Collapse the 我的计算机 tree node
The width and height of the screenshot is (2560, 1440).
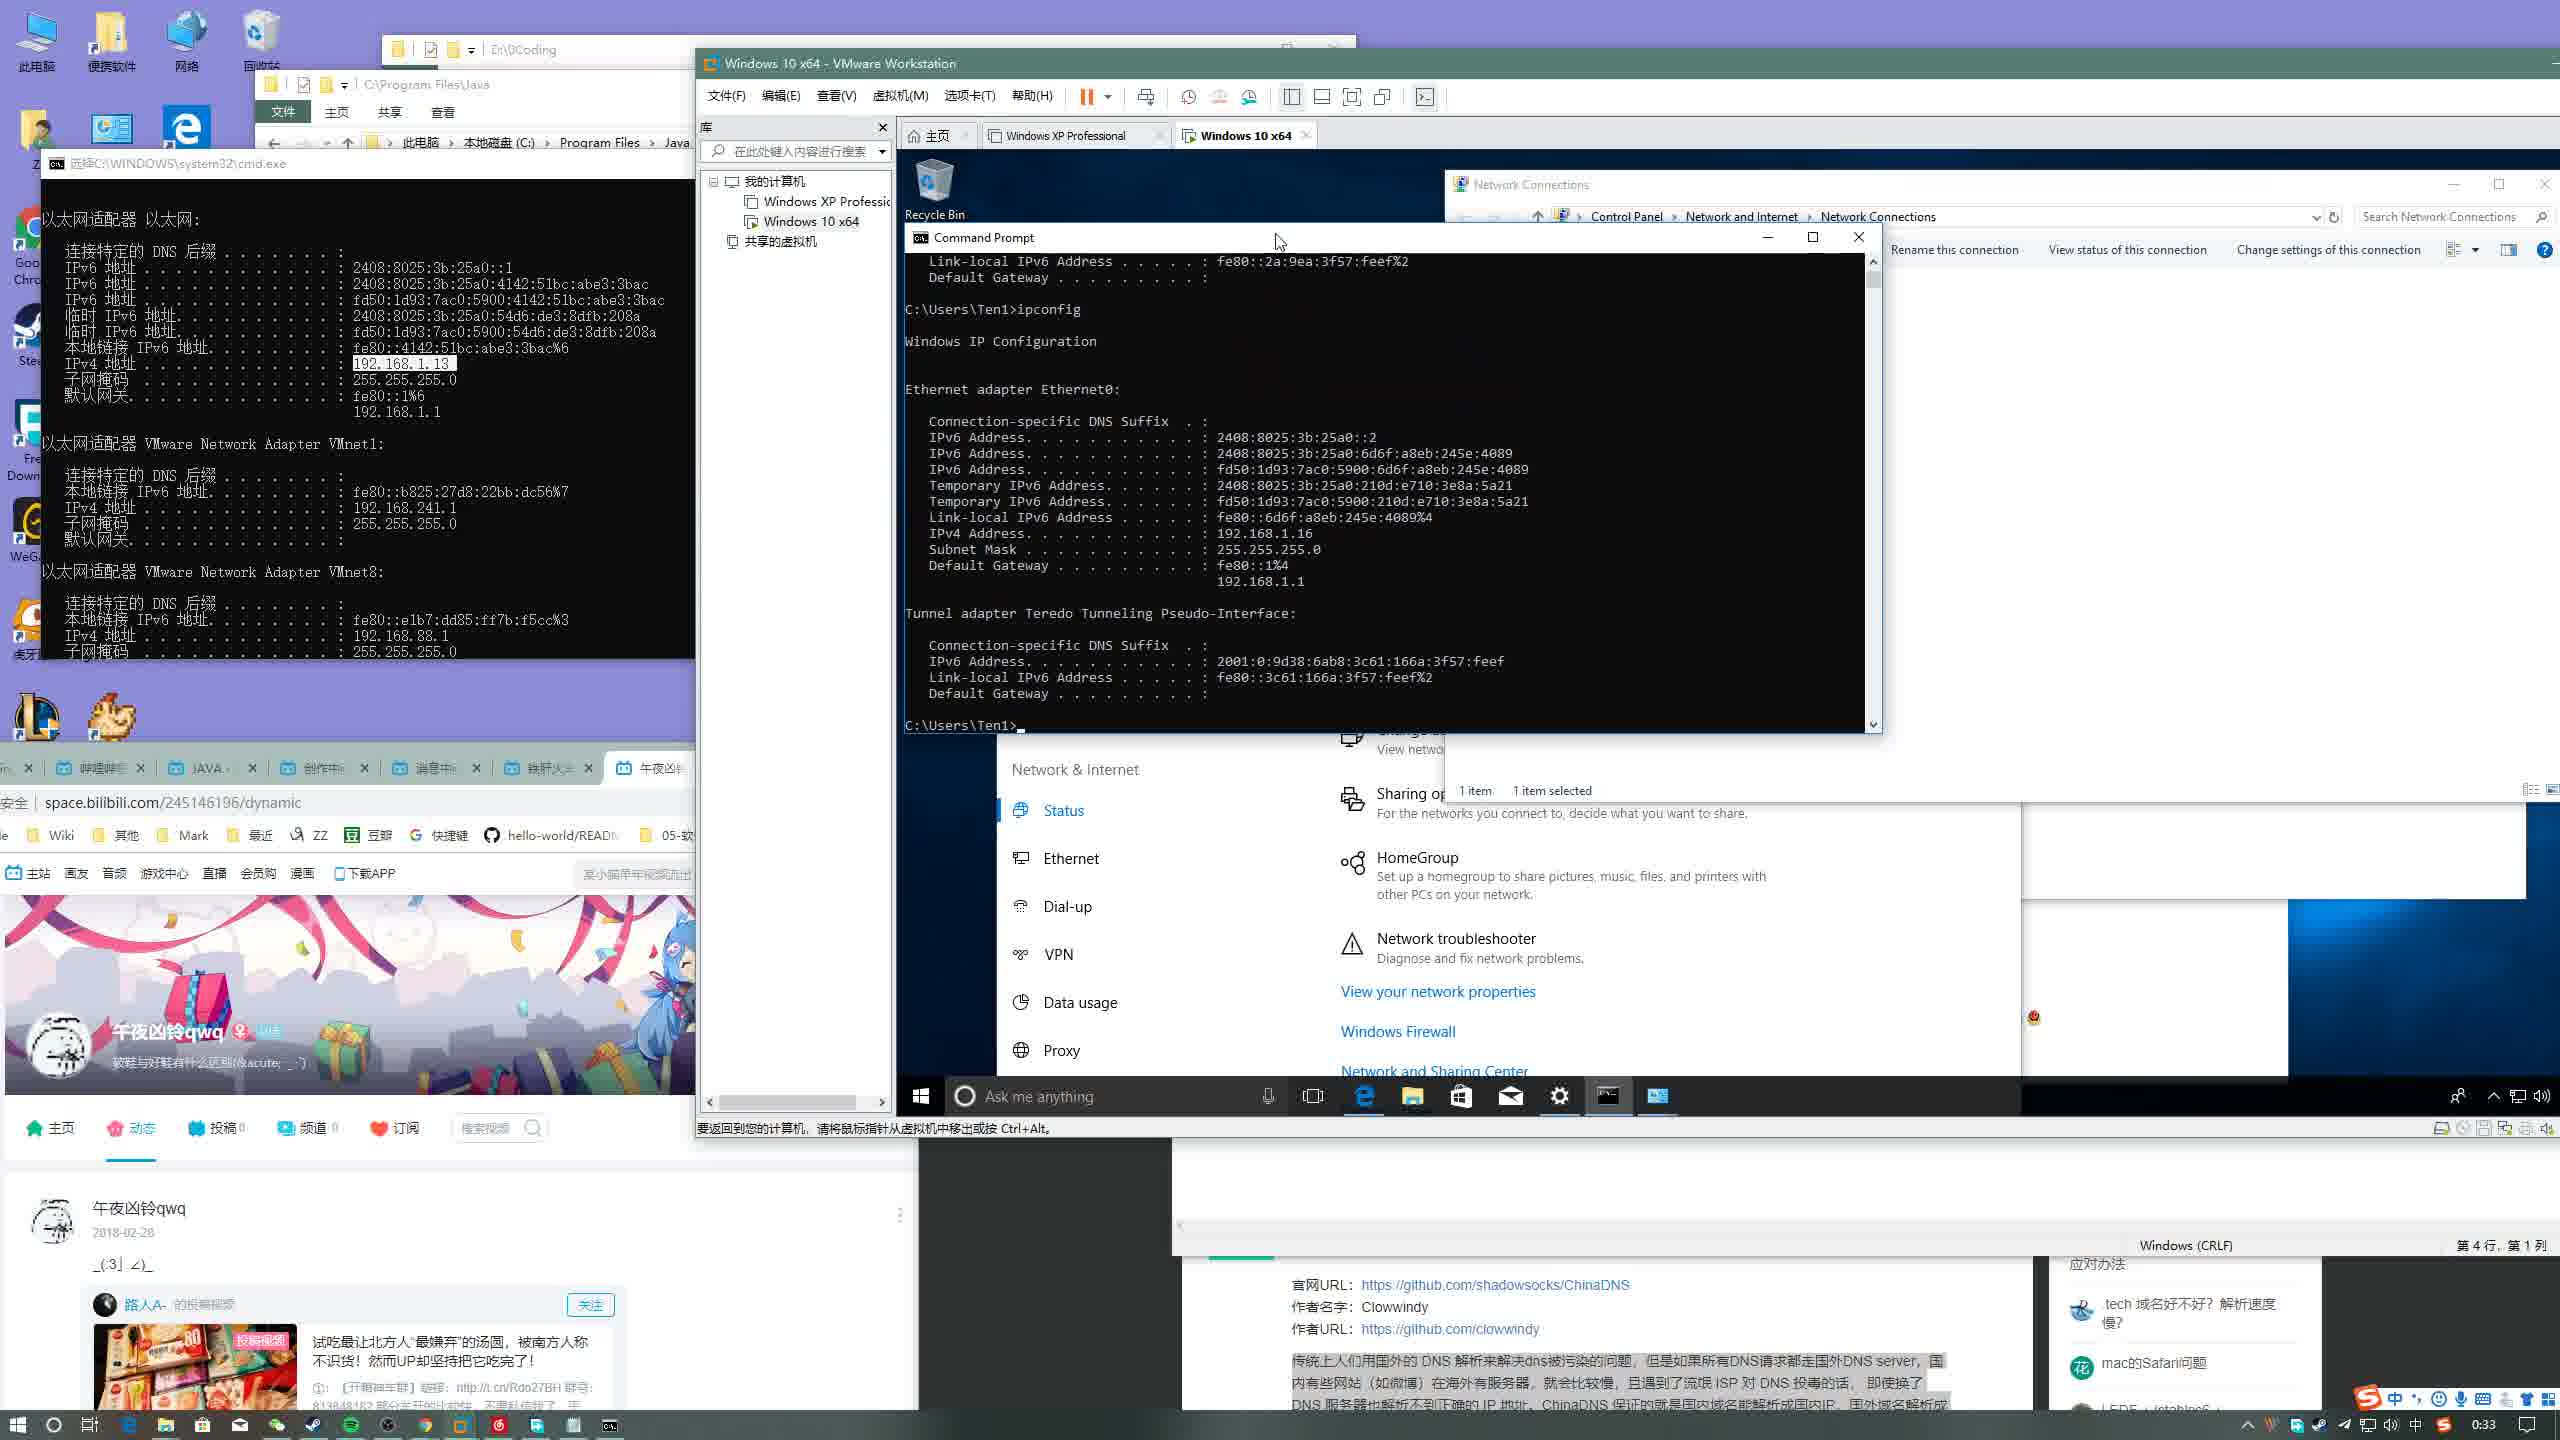coord(713,182)
